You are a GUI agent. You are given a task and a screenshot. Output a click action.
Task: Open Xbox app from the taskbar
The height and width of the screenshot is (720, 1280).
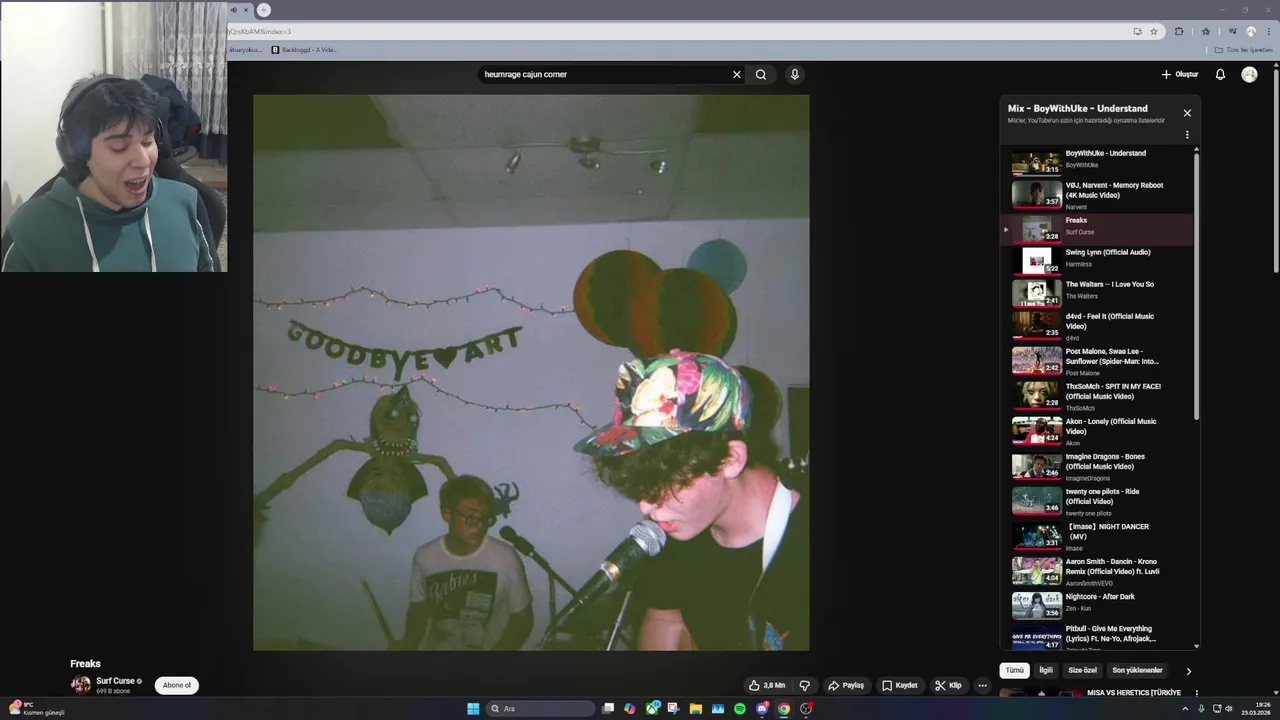(x=652, y=708)
